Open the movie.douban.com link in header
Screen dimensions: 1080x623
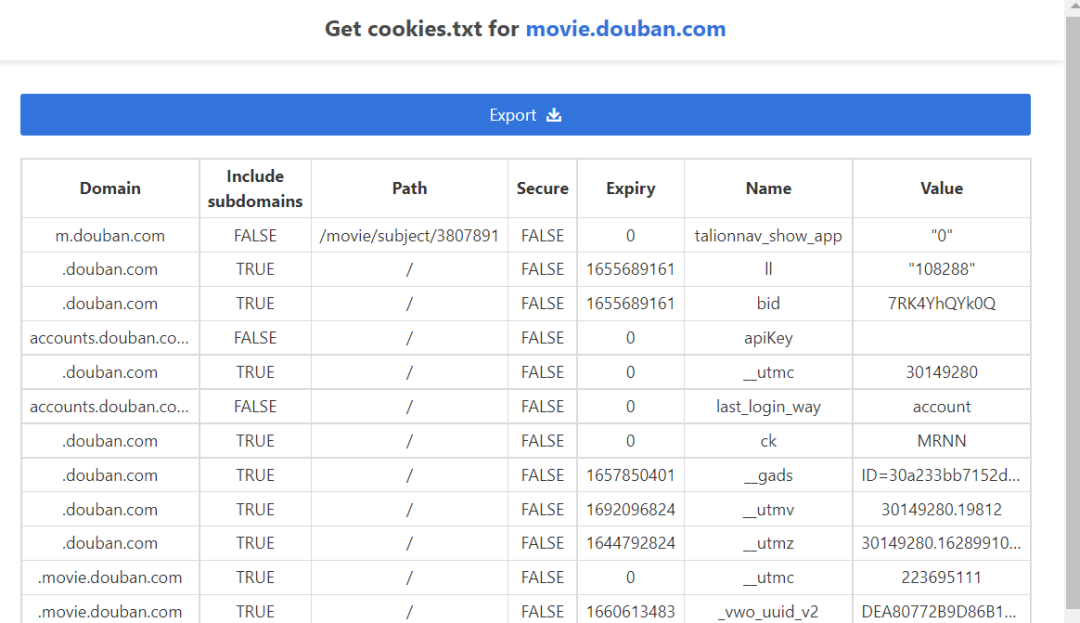(625, 29)
